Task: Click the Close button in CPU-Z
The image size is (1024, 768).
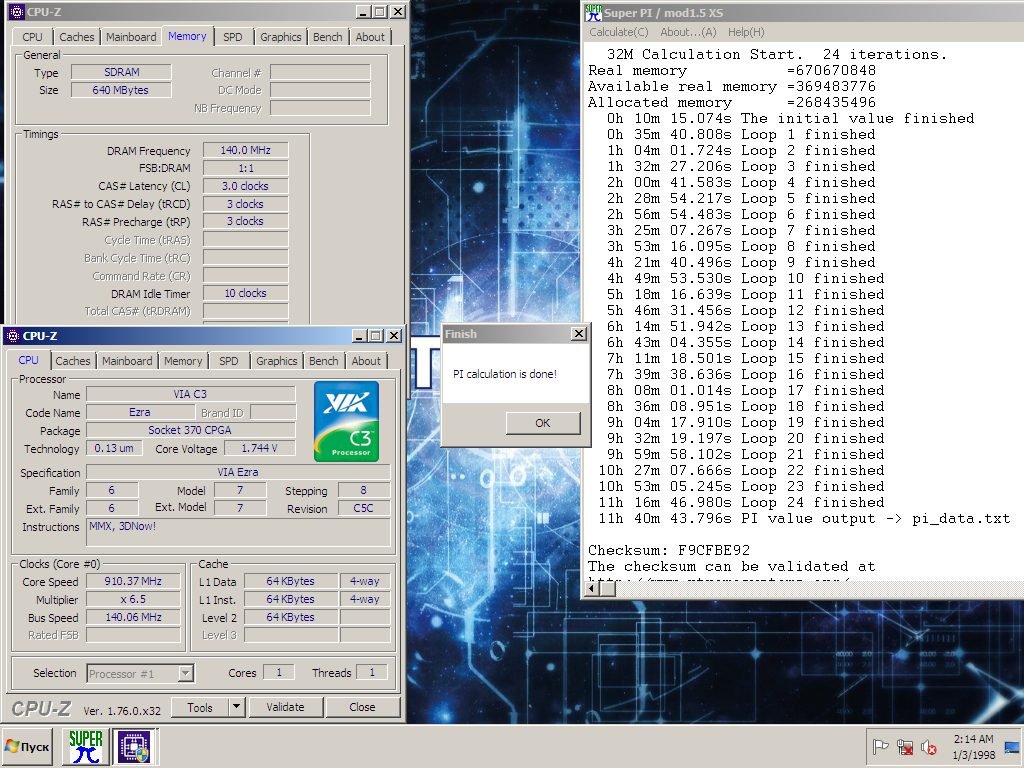Action: point(362,707)
